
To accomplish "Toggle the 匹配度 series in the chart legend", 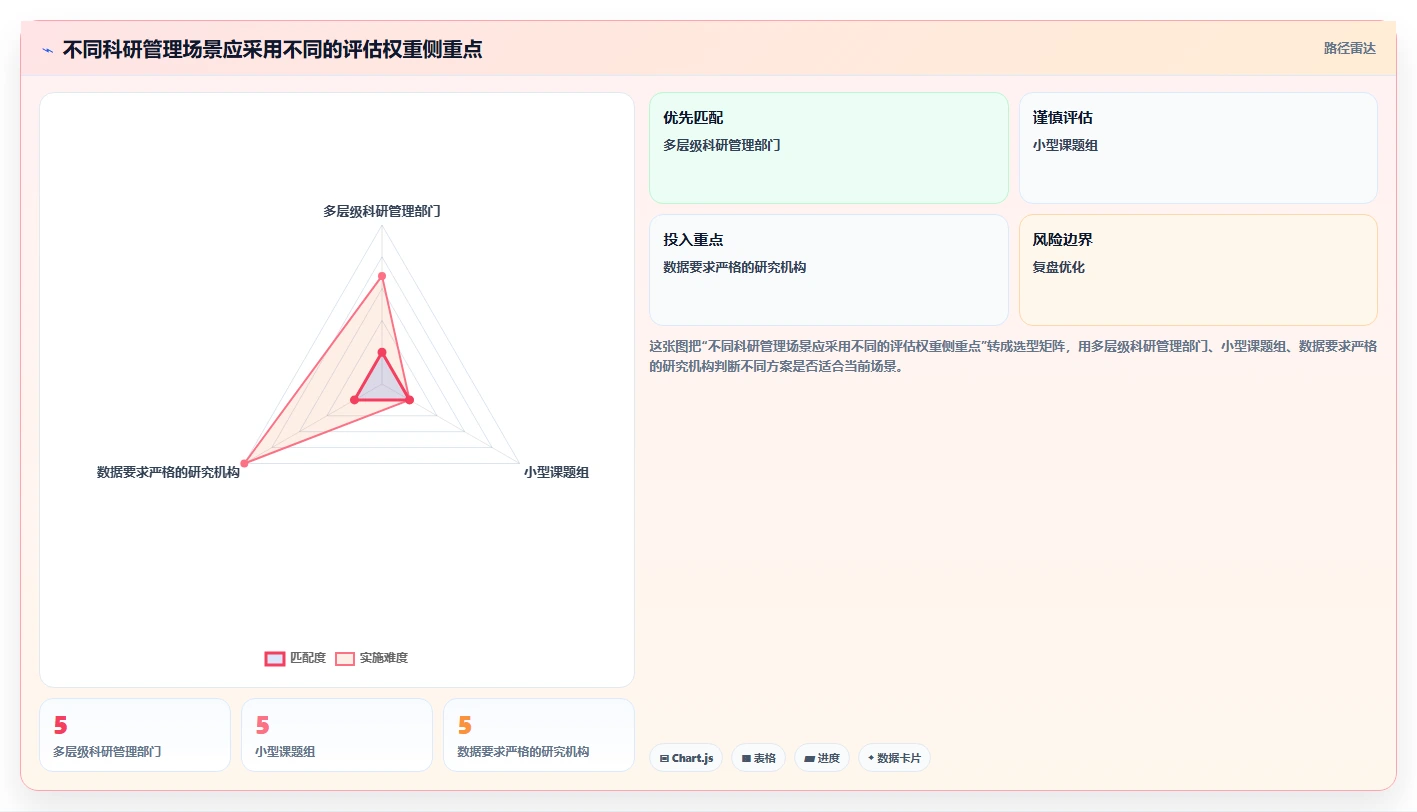I will point(296,658).
